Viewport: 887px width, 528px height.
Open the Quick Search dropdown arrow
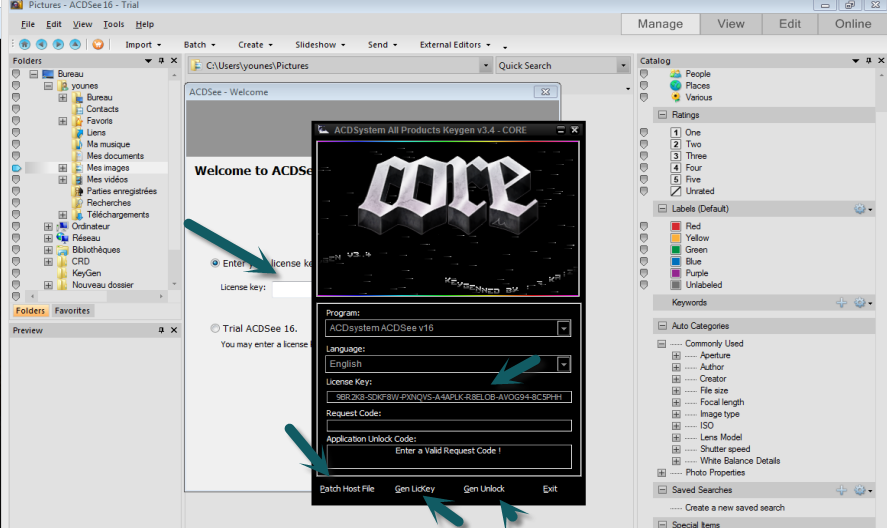pos(623,66)
